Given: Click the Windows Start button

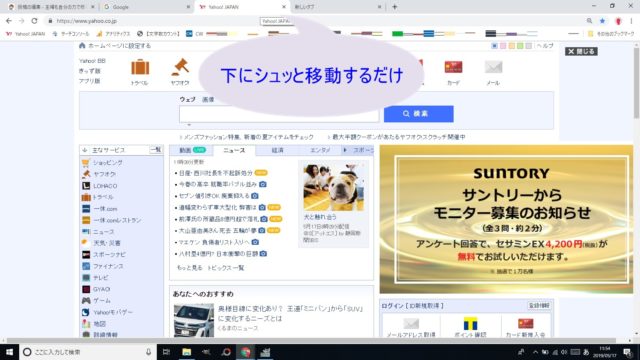Looking at the screenshot, I should pos(9,352).
